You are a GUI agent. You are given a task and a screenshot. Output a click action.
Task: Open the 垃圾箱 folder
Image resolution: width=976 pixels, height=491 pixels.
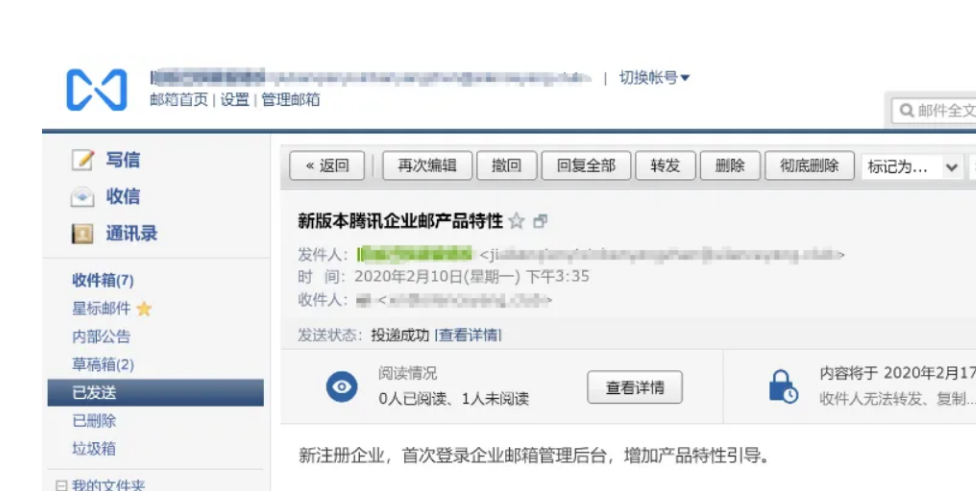[x=94, y=449]
